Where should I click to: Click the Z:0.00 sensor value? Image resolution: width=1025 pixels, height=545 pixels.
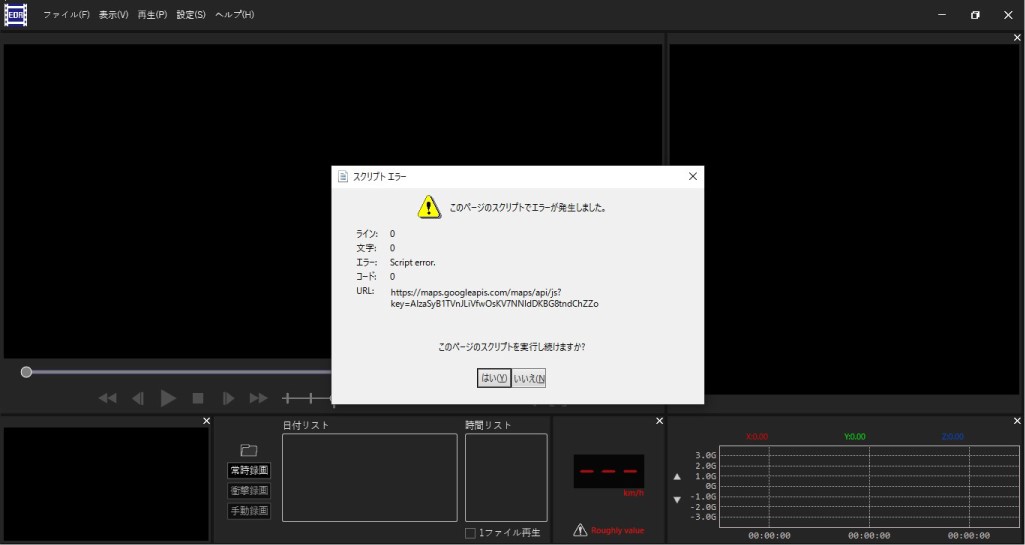coord(952,437)
